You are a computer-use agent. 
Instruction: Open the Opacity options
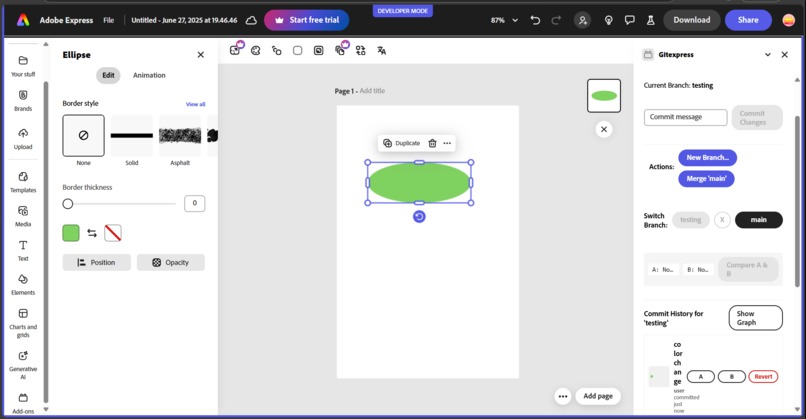point(171,262)
